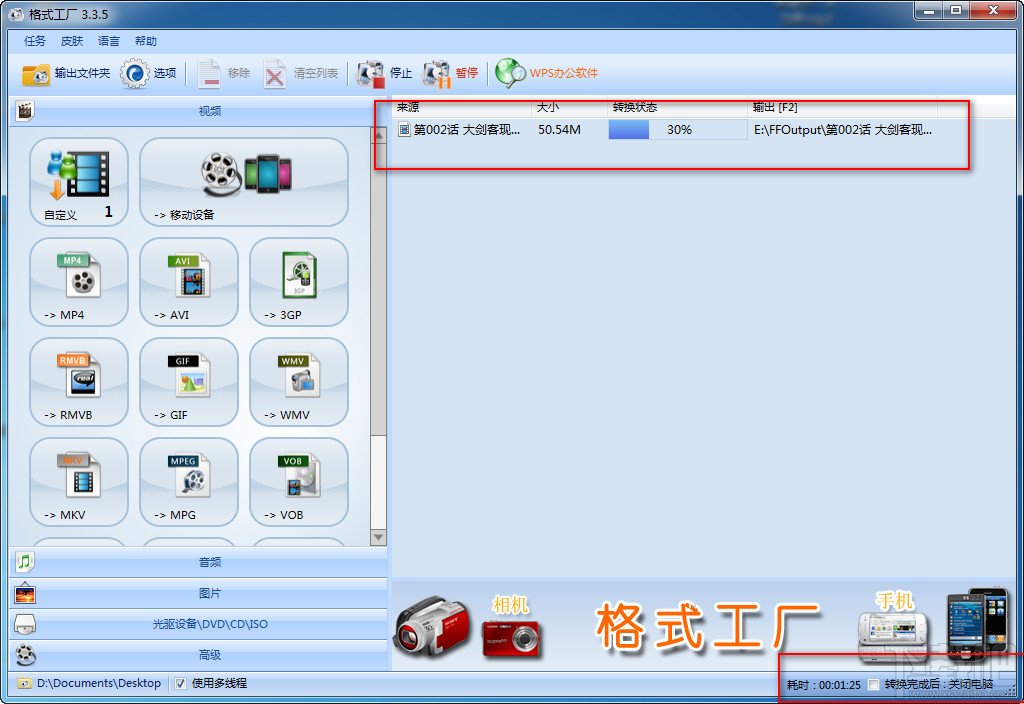Click the 格式工厂 title bar app icon

click(x=16, y=14)
